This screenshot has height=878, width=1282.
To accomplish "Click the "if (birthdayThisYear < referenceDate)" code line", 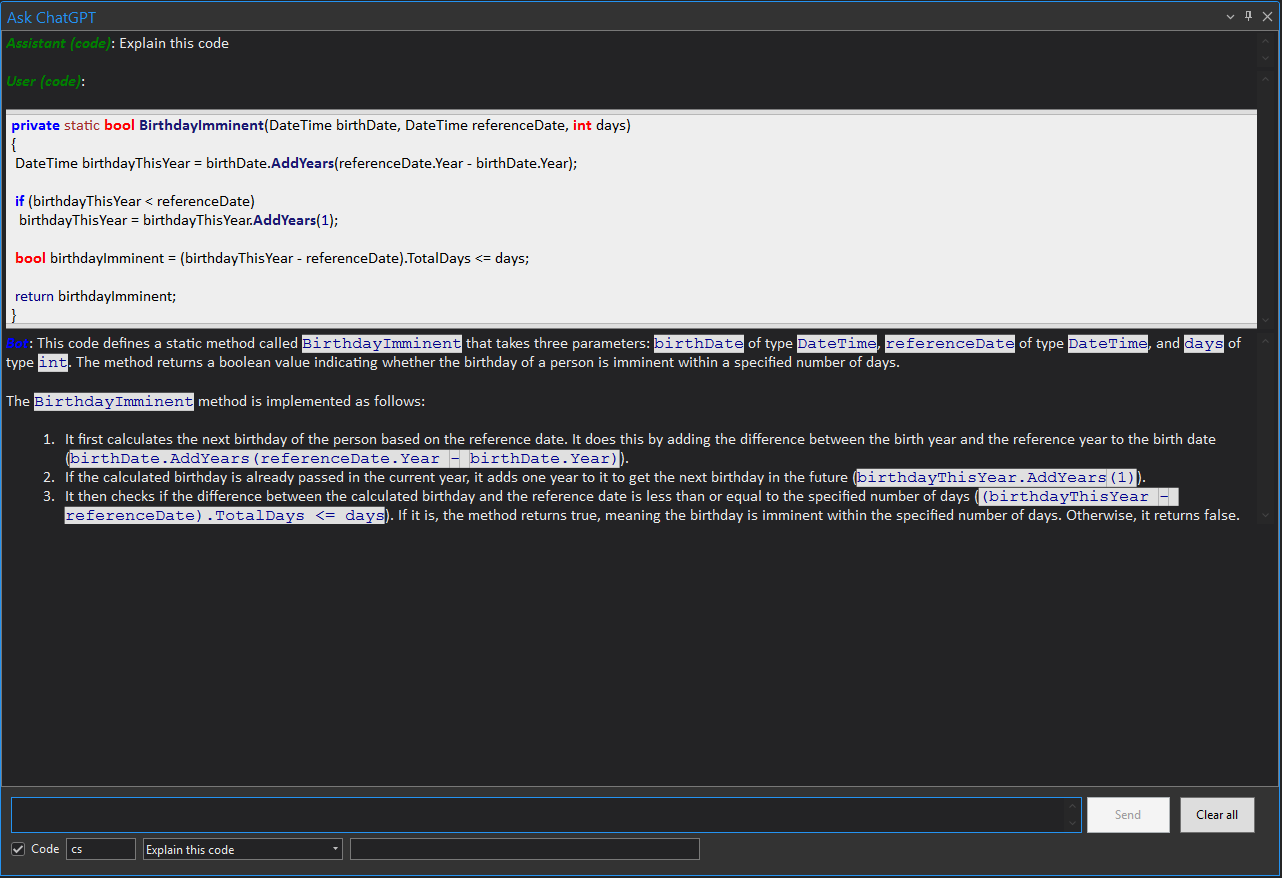I will [x=135, y=201].
